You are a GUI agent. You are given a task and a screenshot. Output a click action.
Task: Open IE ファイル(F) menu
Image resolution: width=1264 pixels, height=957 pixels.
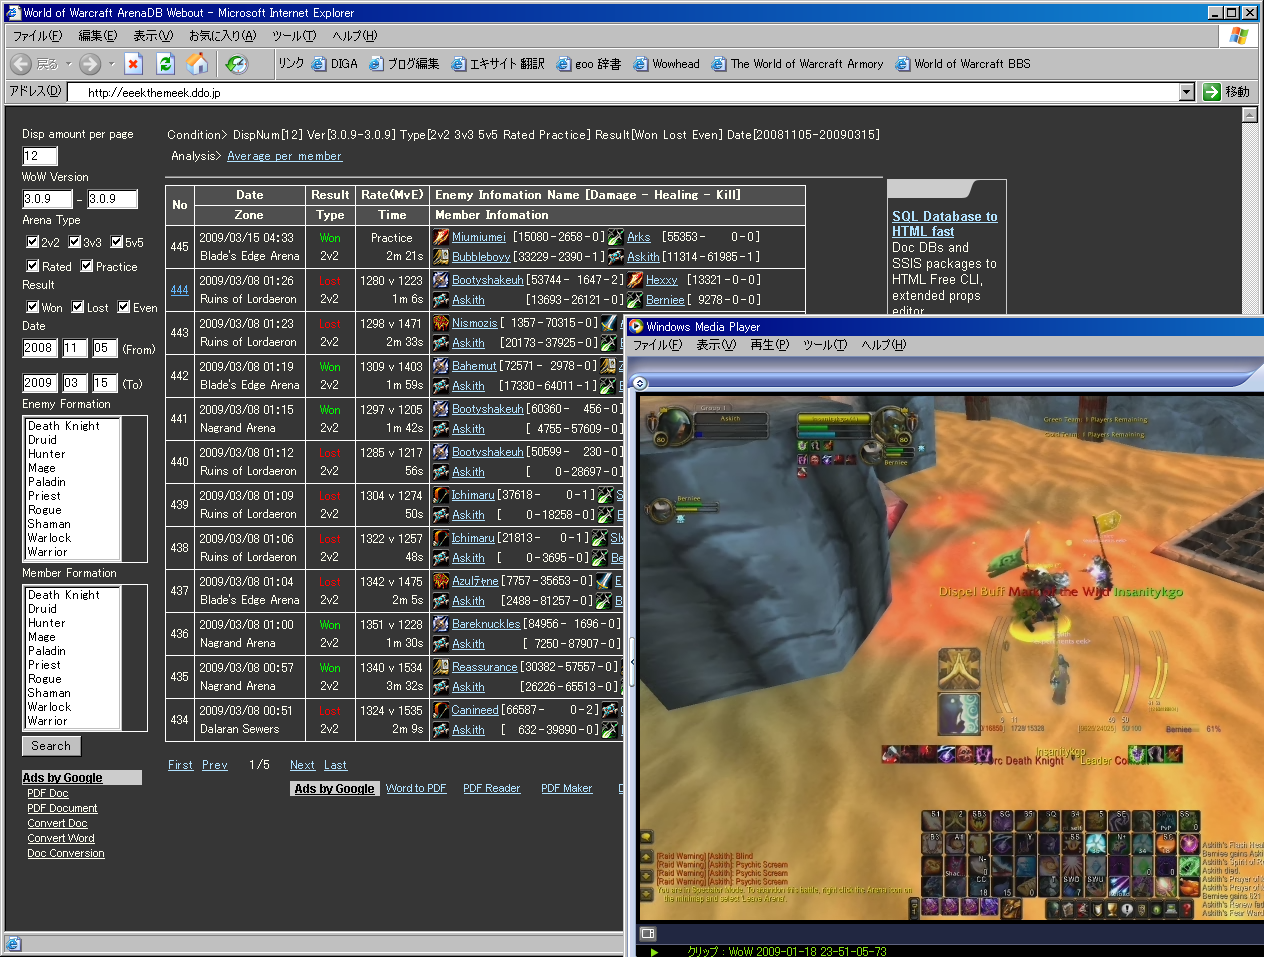[37, 36]
